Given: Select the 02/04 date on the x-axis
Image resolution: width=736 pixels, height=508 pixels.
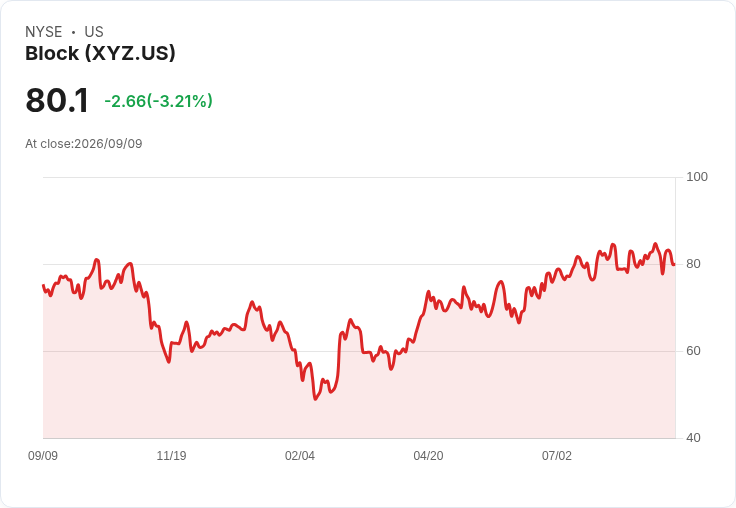Looking at the screenshot, I should pyautogui.click(x=299, y=455).
